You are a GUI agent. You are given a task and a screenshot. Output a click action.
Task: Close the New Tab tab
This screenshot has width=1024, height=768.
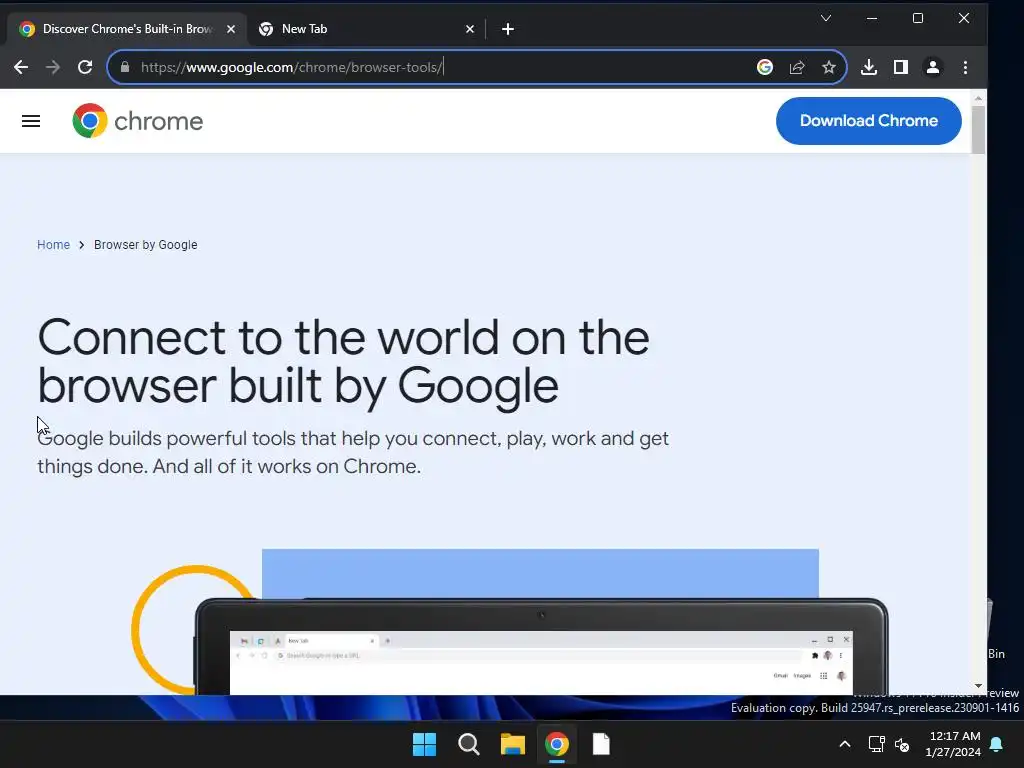point(470,29)
